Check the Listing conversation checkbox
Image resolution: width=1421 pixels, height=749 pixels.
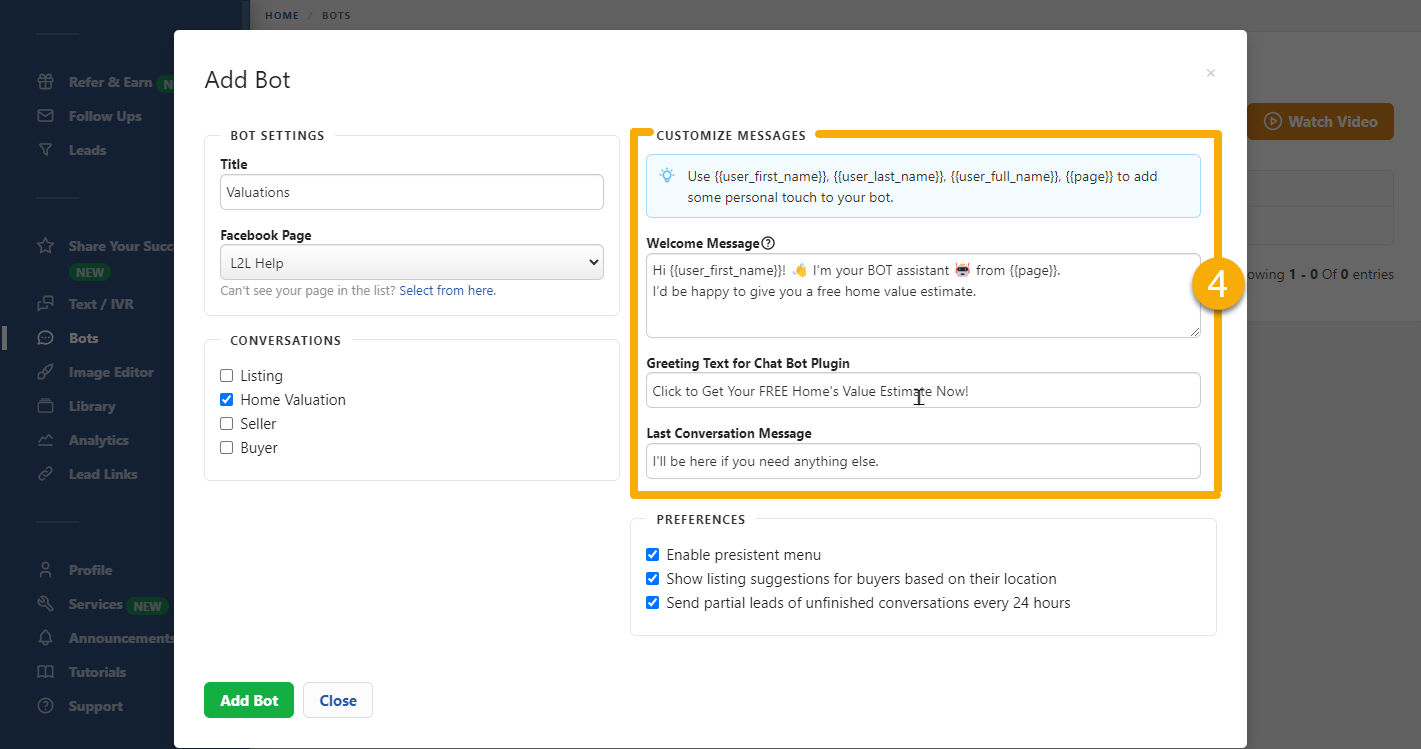[227, 376]
